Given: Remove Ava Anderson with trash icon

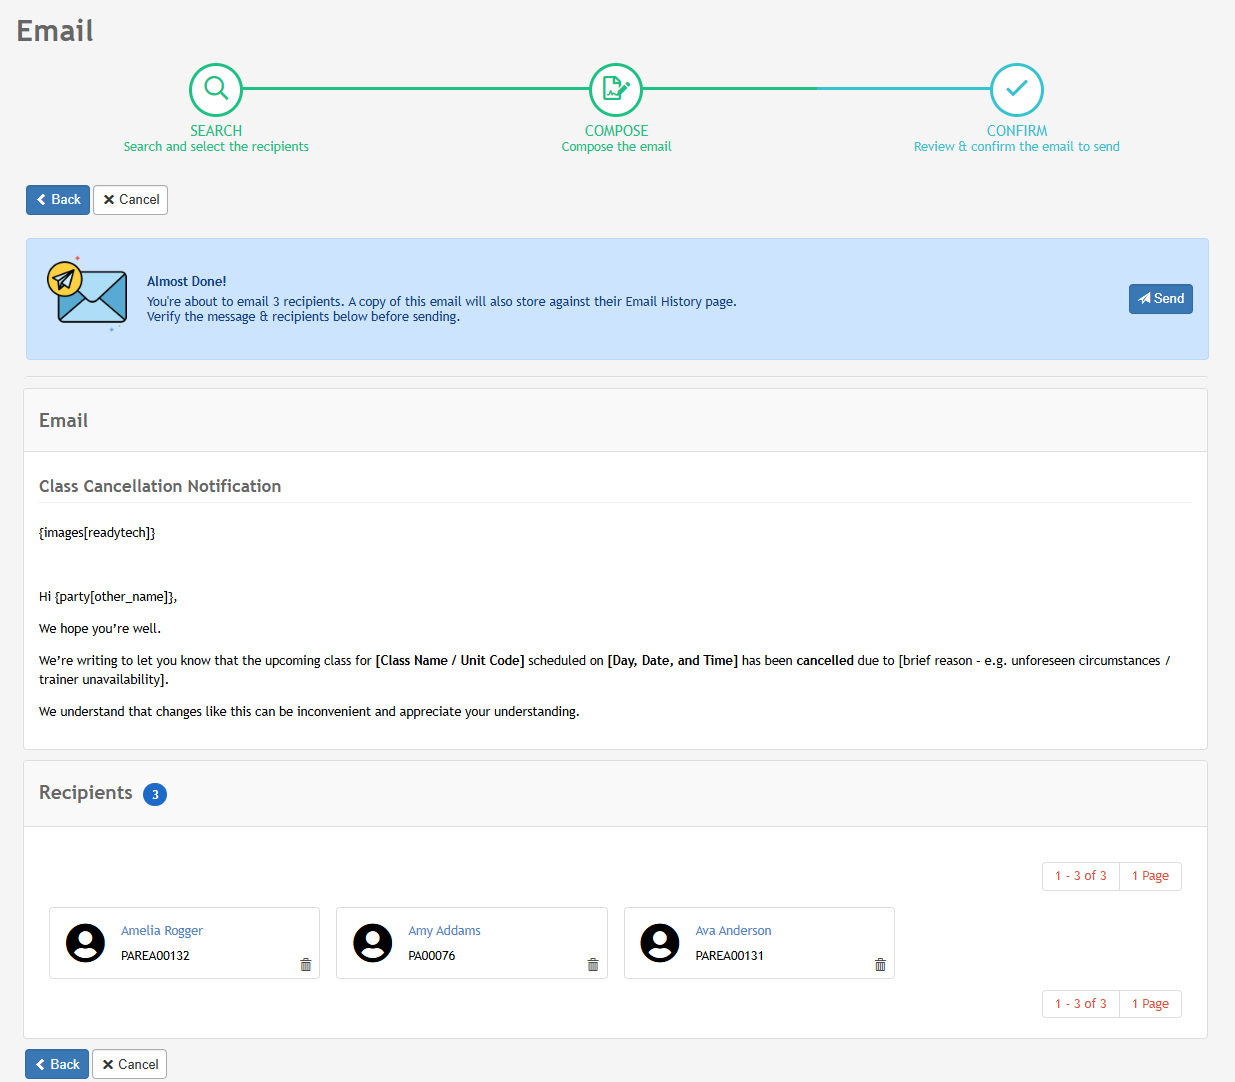Looking at the screenshot, I should pyautogui.click(x=880, y=965).
